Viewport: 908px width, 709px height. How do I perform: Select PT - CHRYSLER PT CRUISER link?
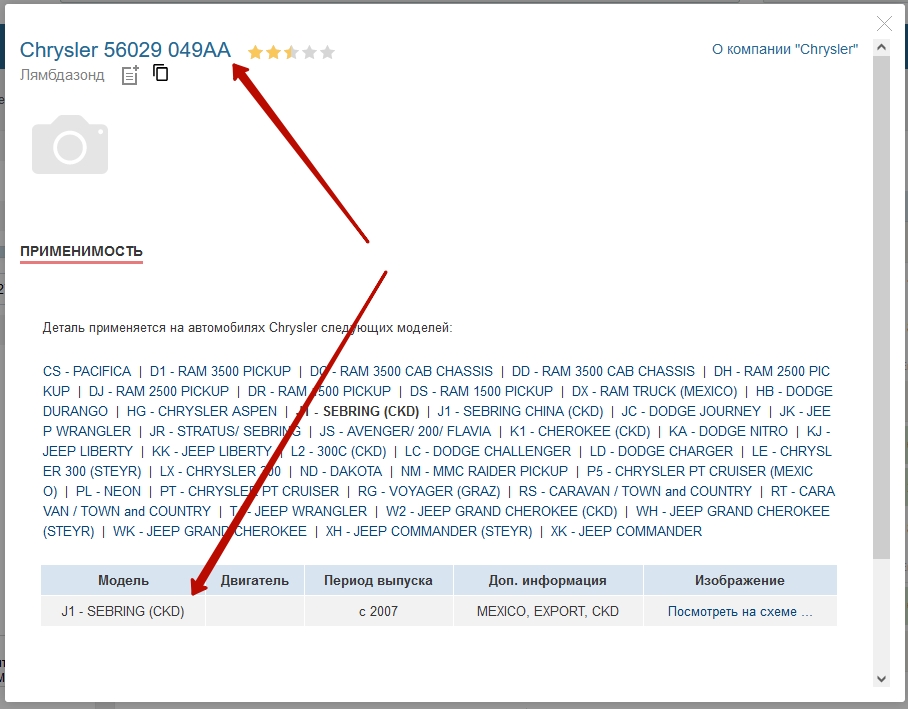[x=249, y=491]
